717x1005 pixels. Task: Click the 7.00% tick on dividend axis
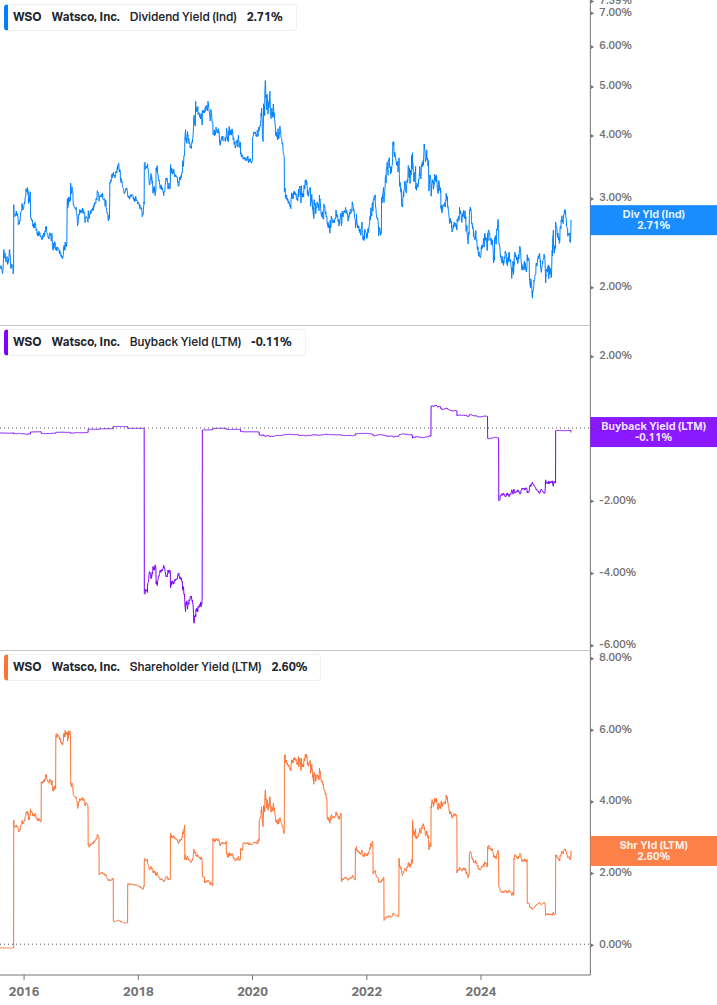(x=615, y=12)
